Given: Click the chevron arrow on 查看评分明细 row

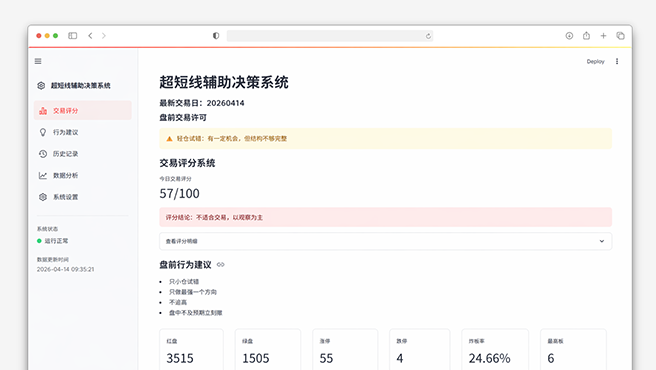Looking at the screenshot, I should coord(602,241).
